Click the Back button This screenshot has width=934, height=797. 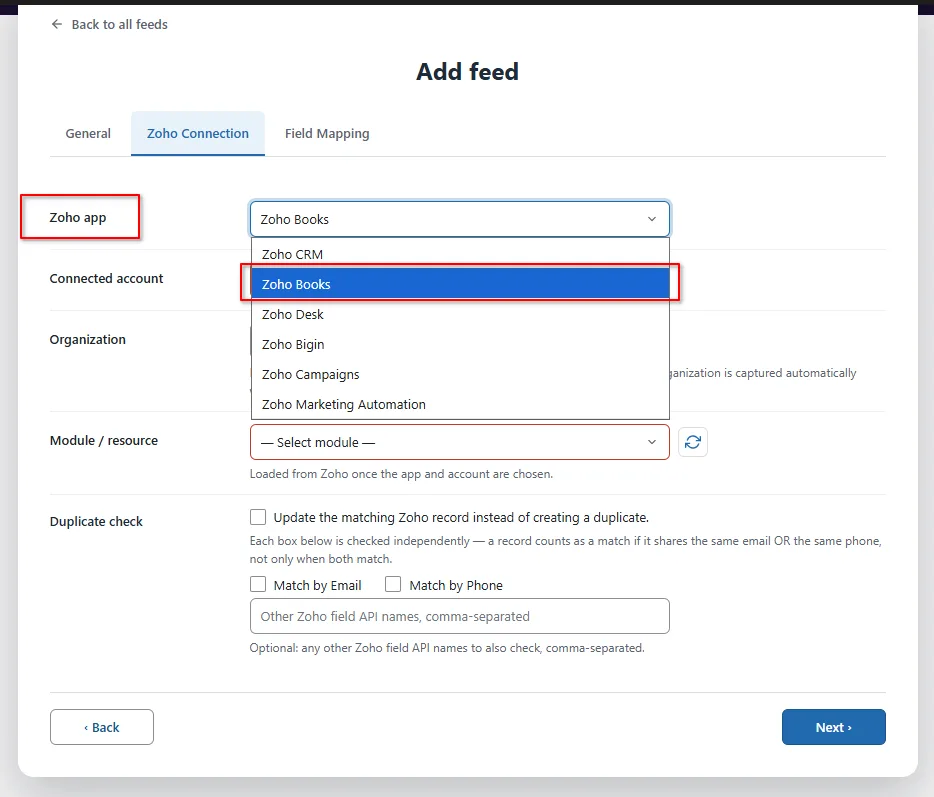point(102,727)
